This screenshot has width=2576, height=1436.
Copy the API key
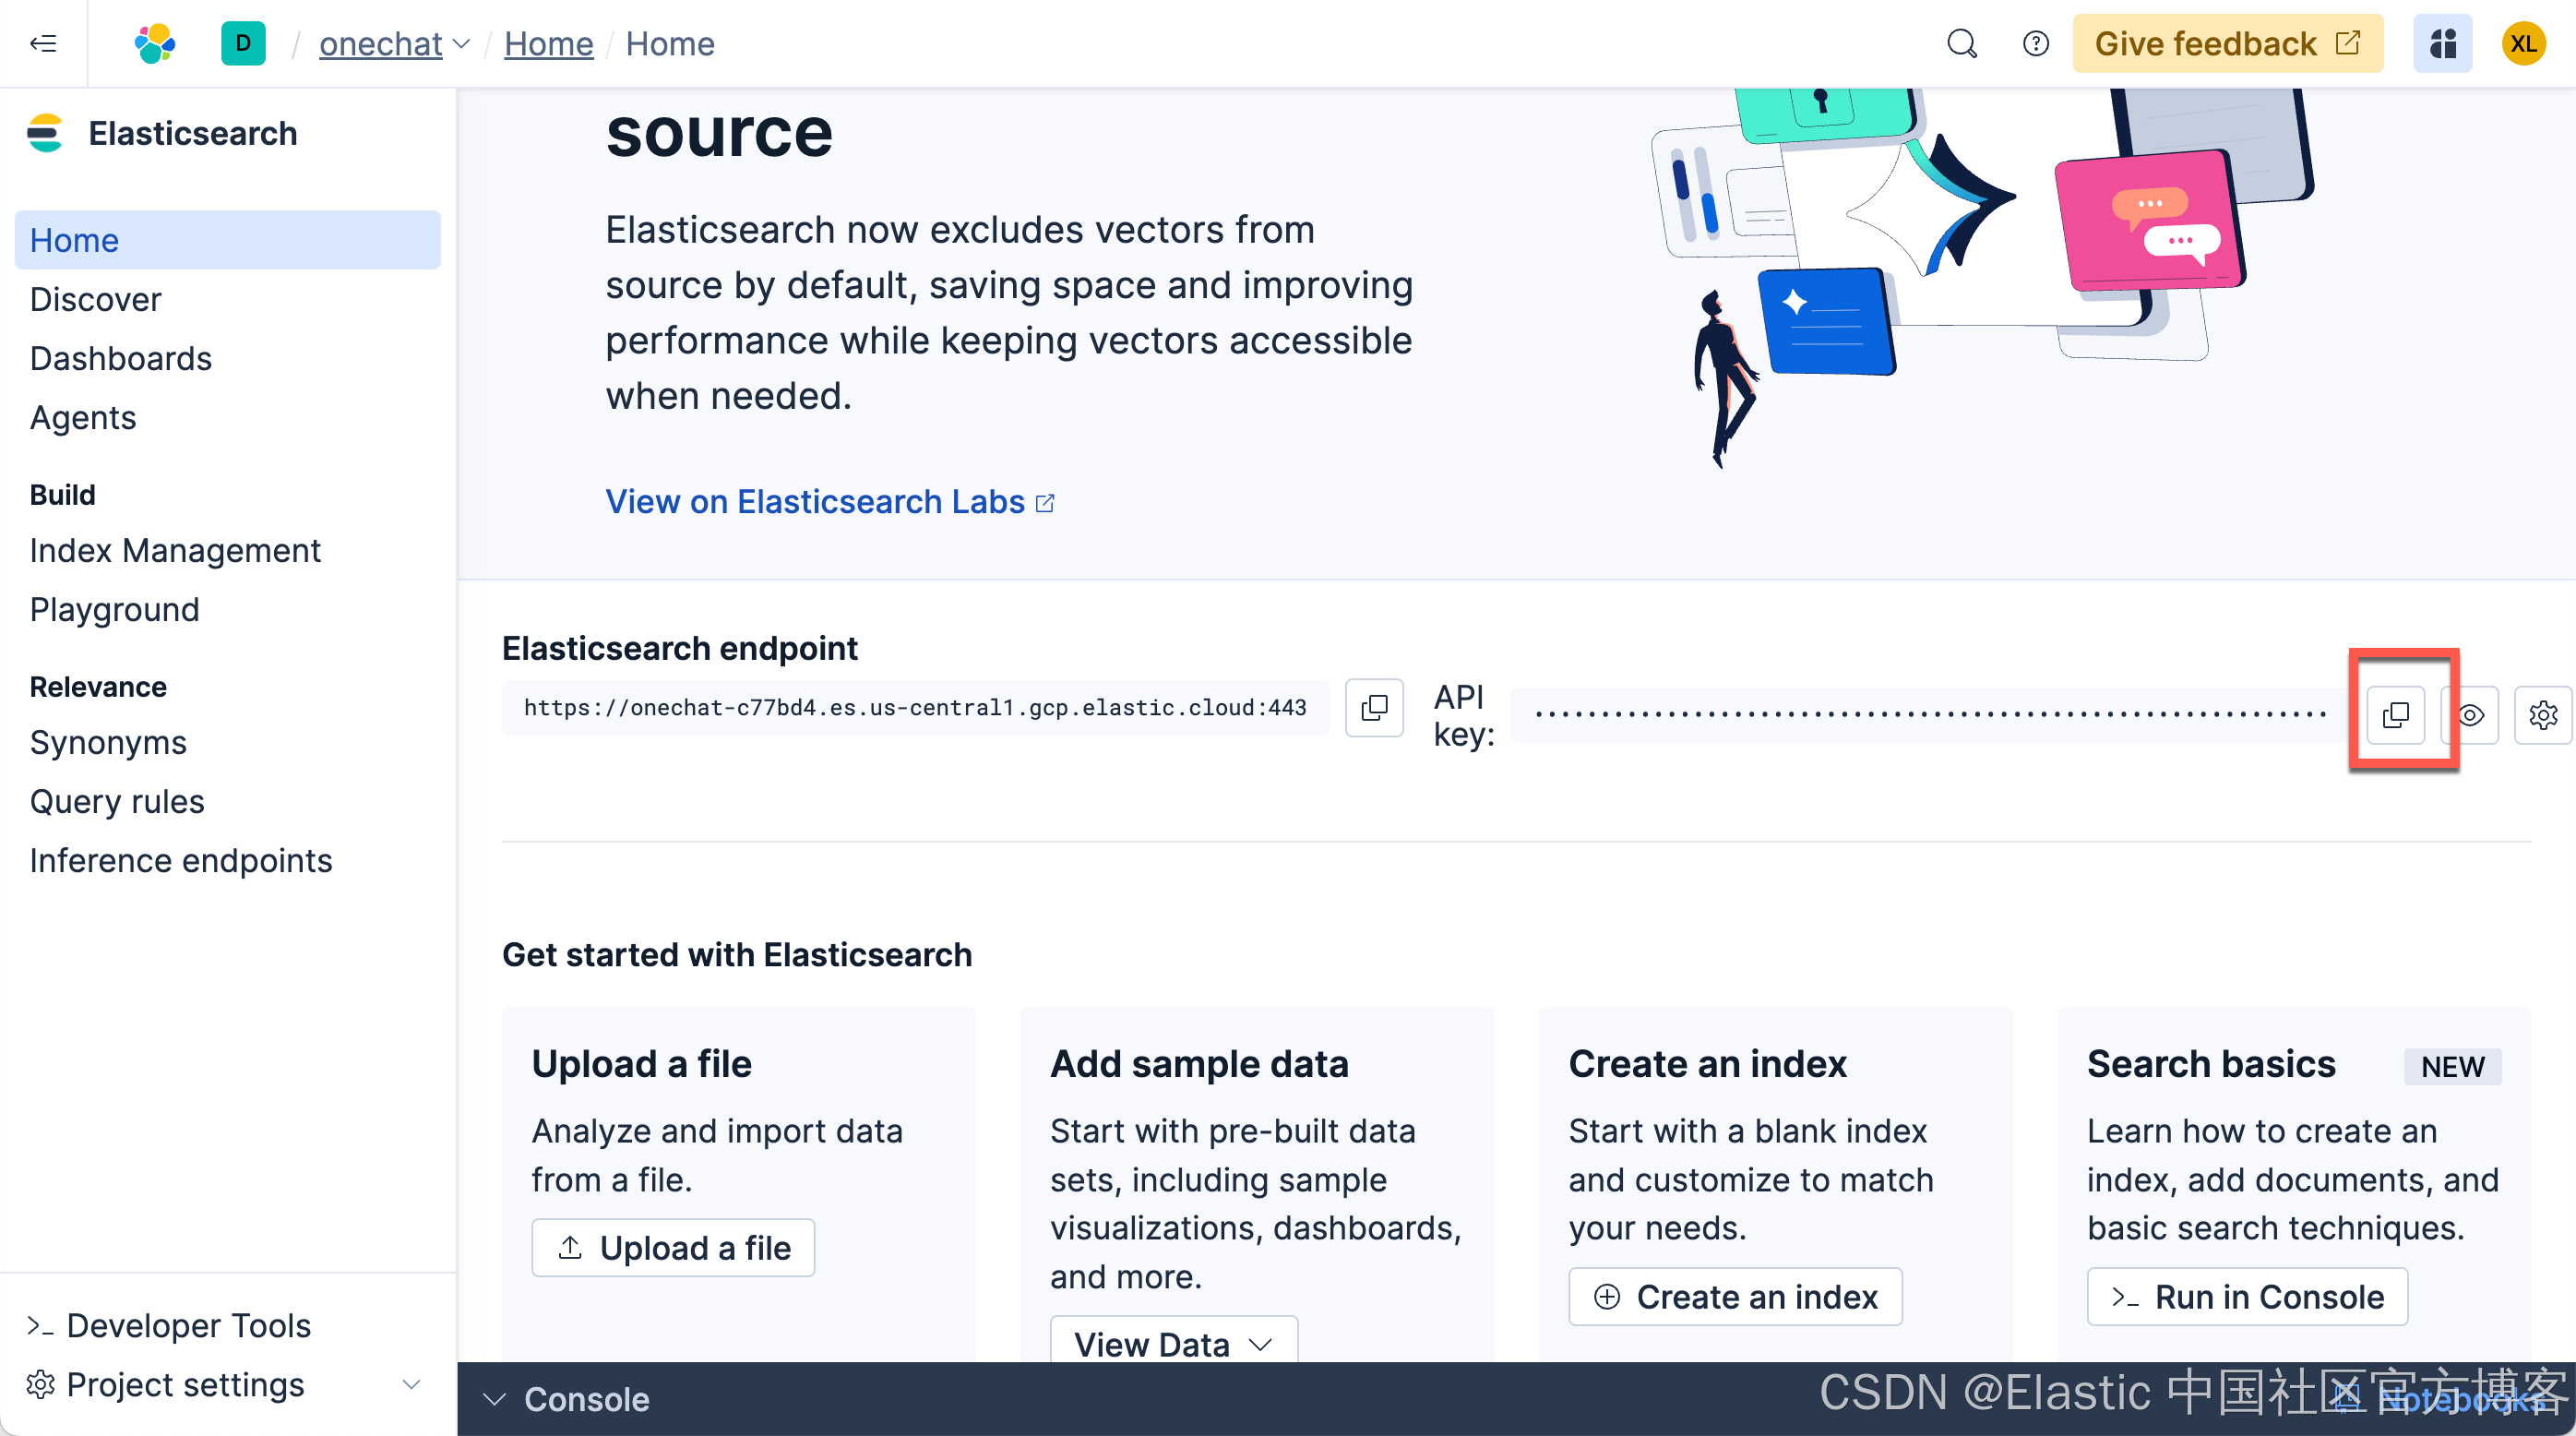pyautogui.click(x=2396, y=714)
